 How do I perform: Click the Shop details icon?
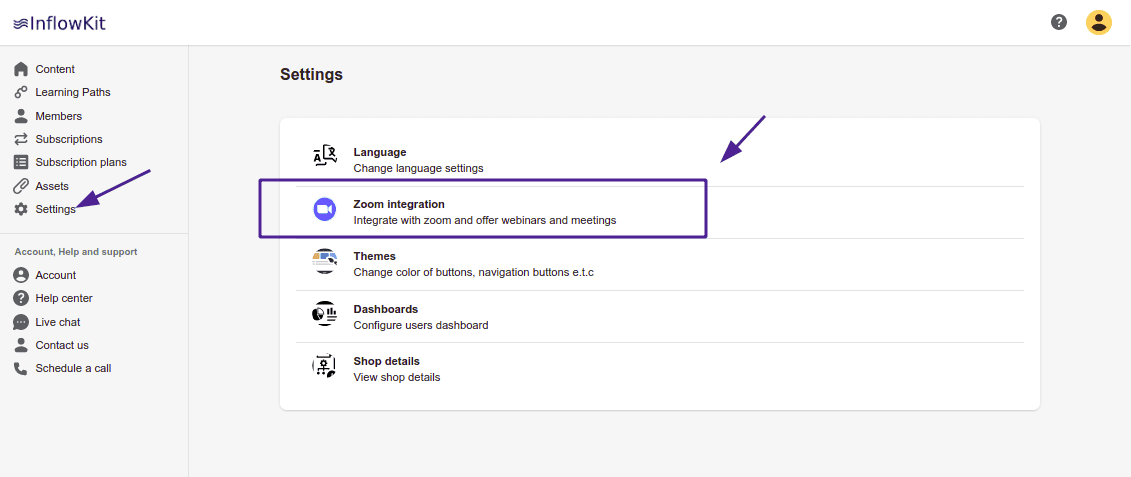[324, 366]
